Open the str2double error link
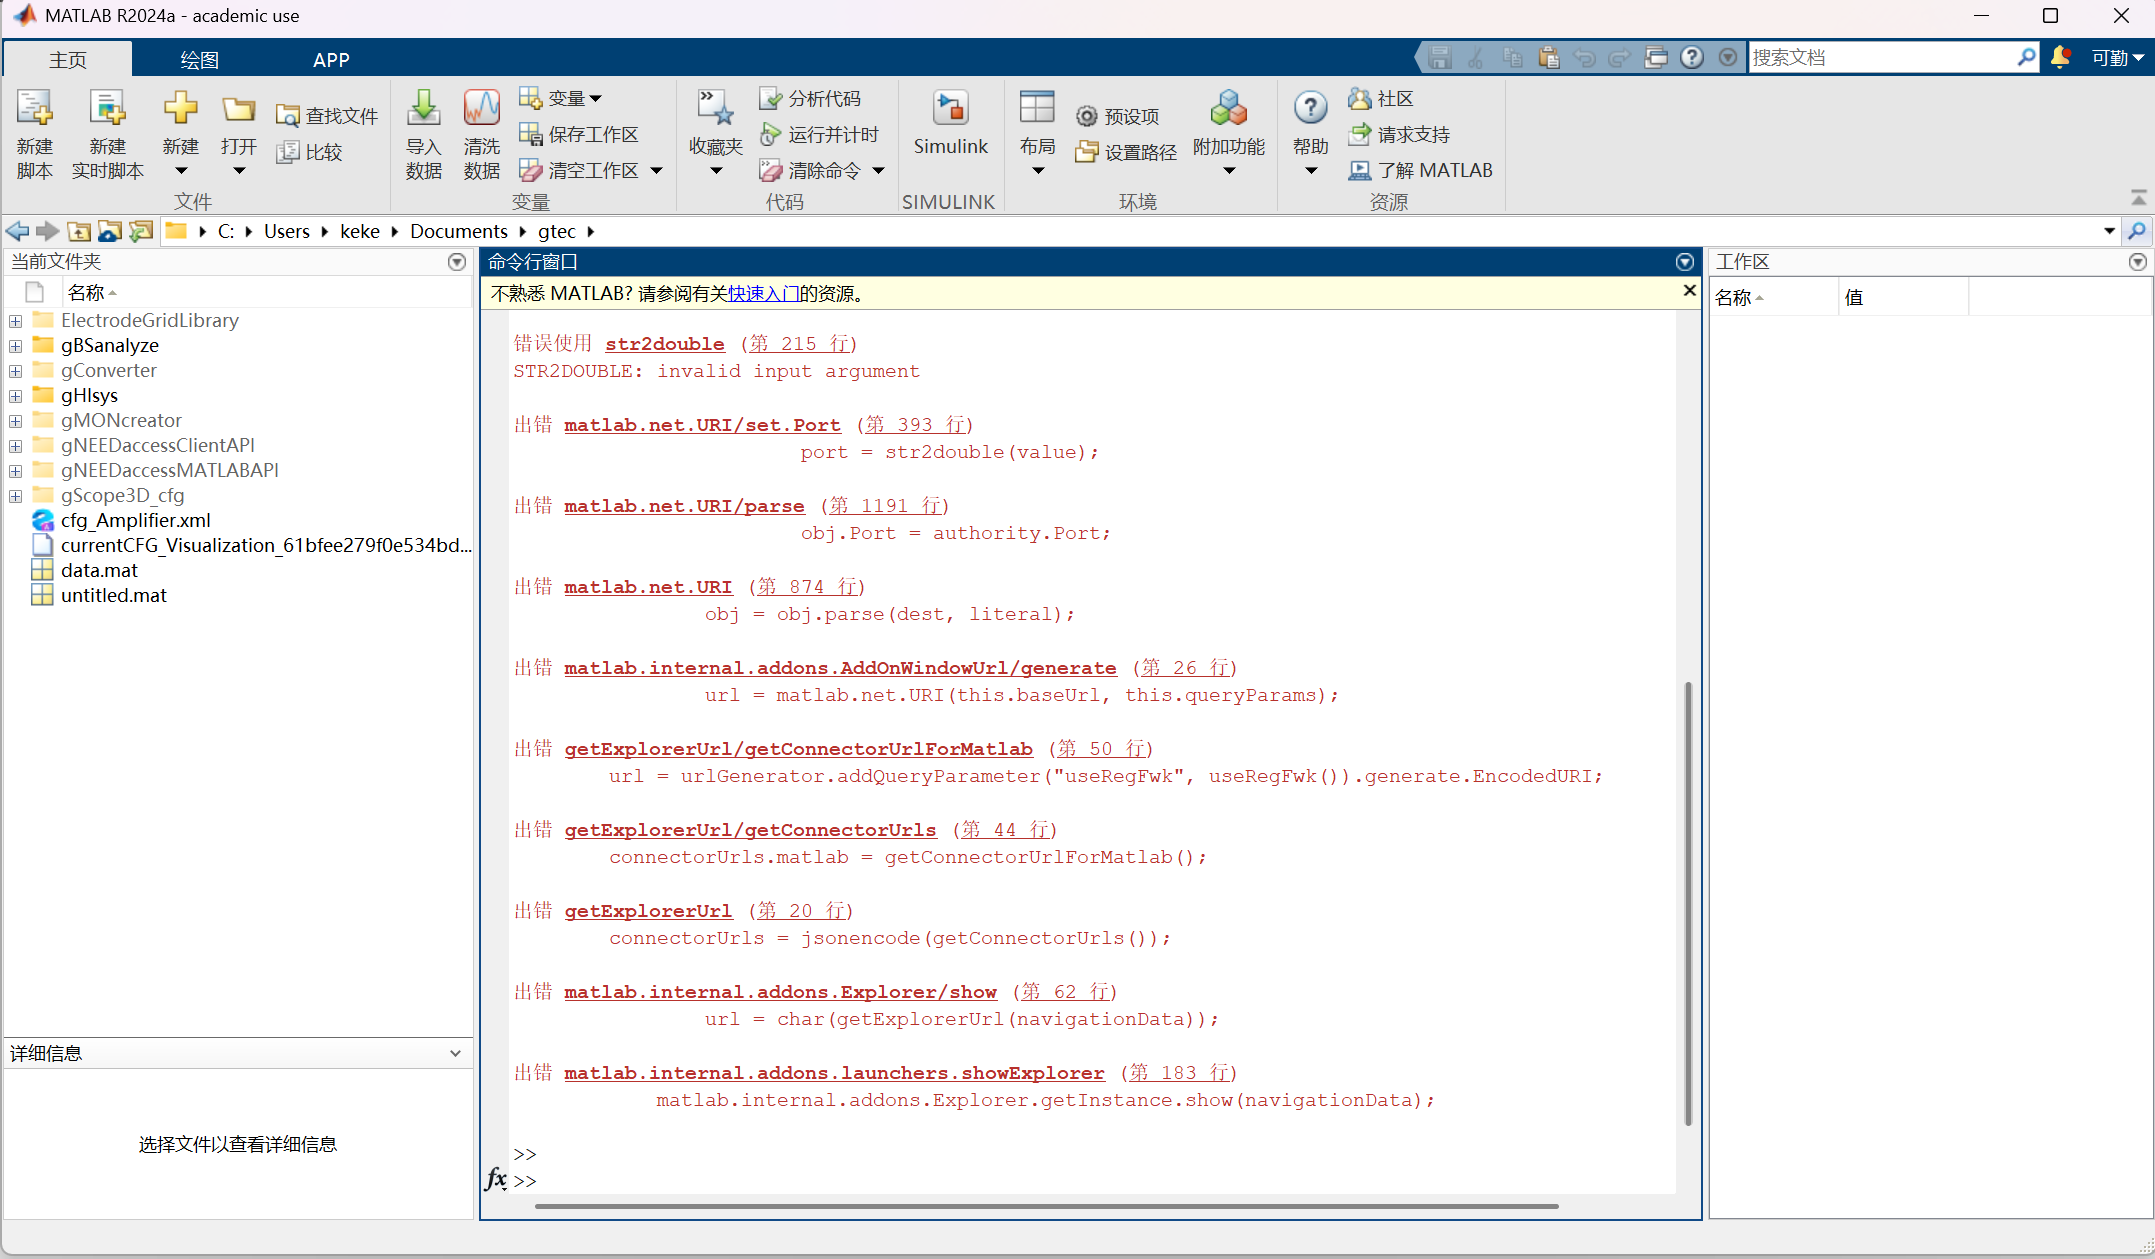 point(664,344)
